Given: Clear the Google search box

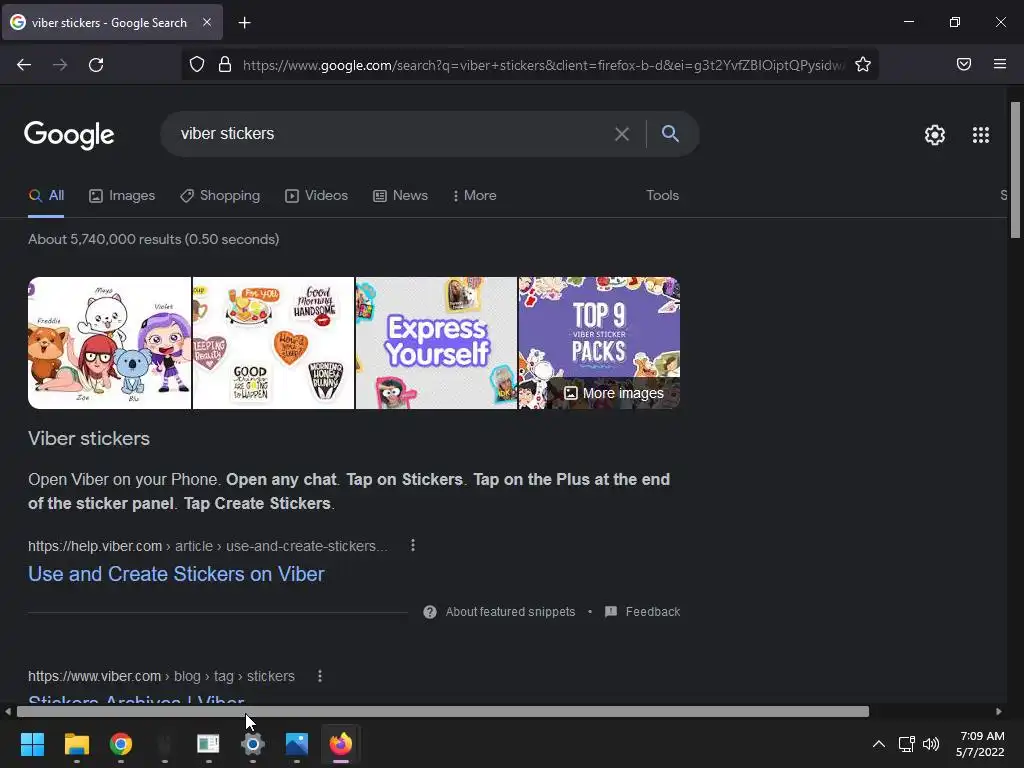Looking at the screenshot, I should (622, 134).
